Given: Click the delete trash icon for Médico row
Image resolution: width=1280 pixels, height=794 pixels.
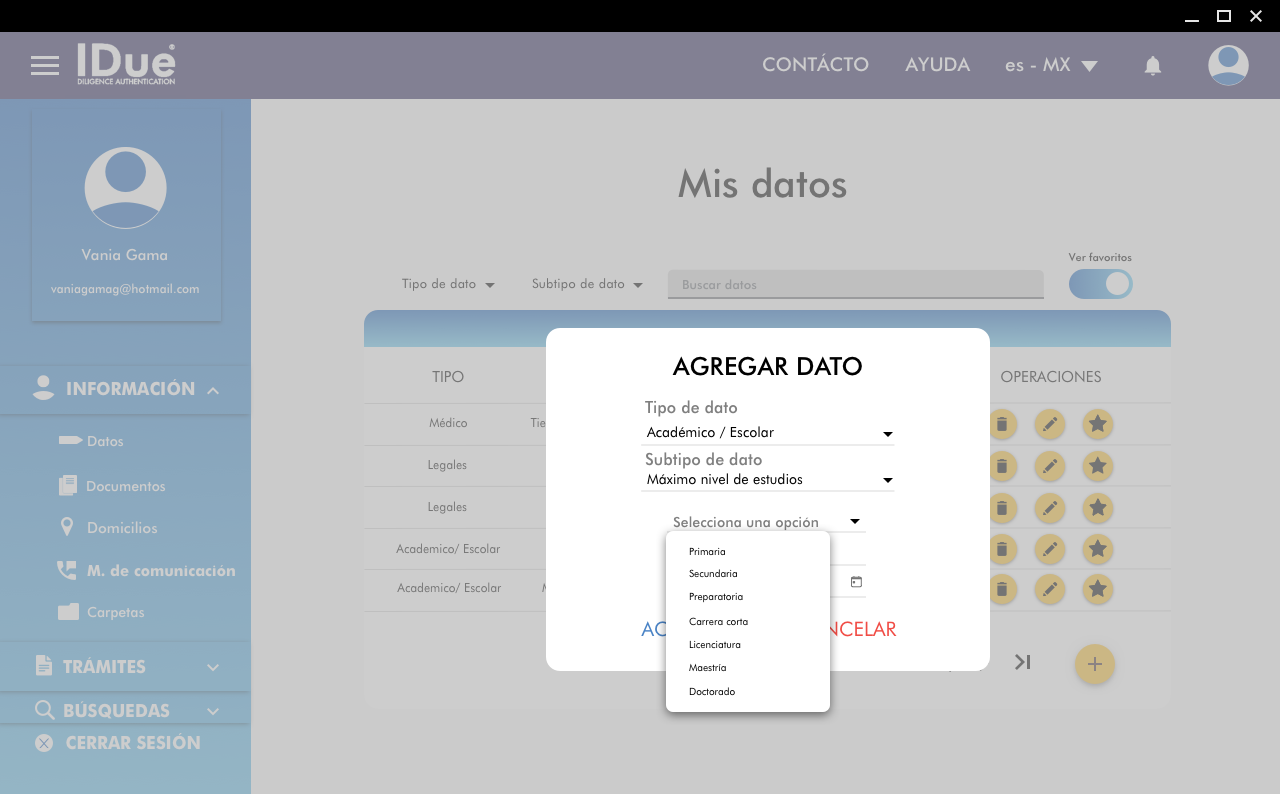Looking at the screenshot, I should pyautogui.click(x=1001, y=424).
